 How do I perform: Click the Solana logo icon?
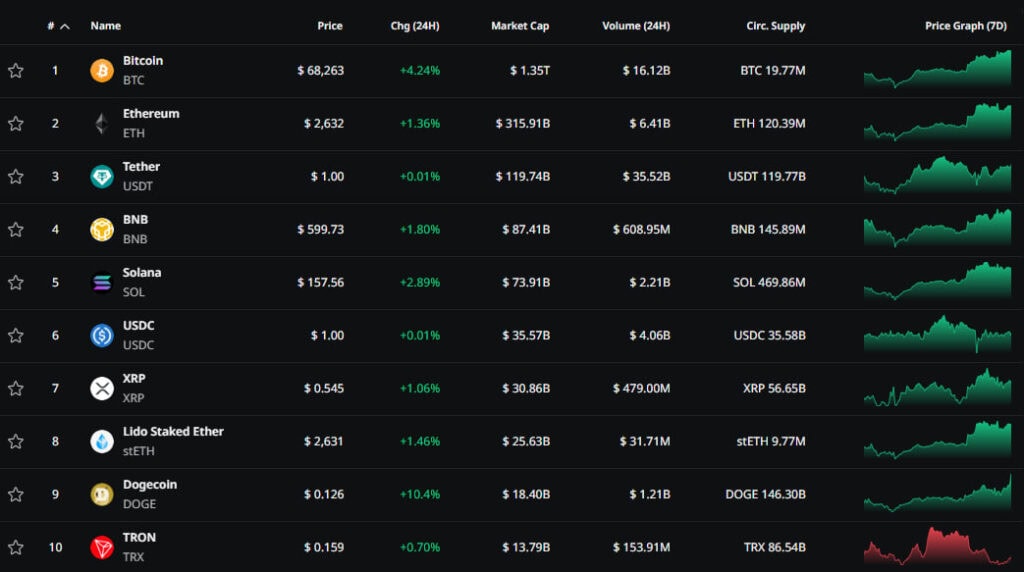point(102,283)
